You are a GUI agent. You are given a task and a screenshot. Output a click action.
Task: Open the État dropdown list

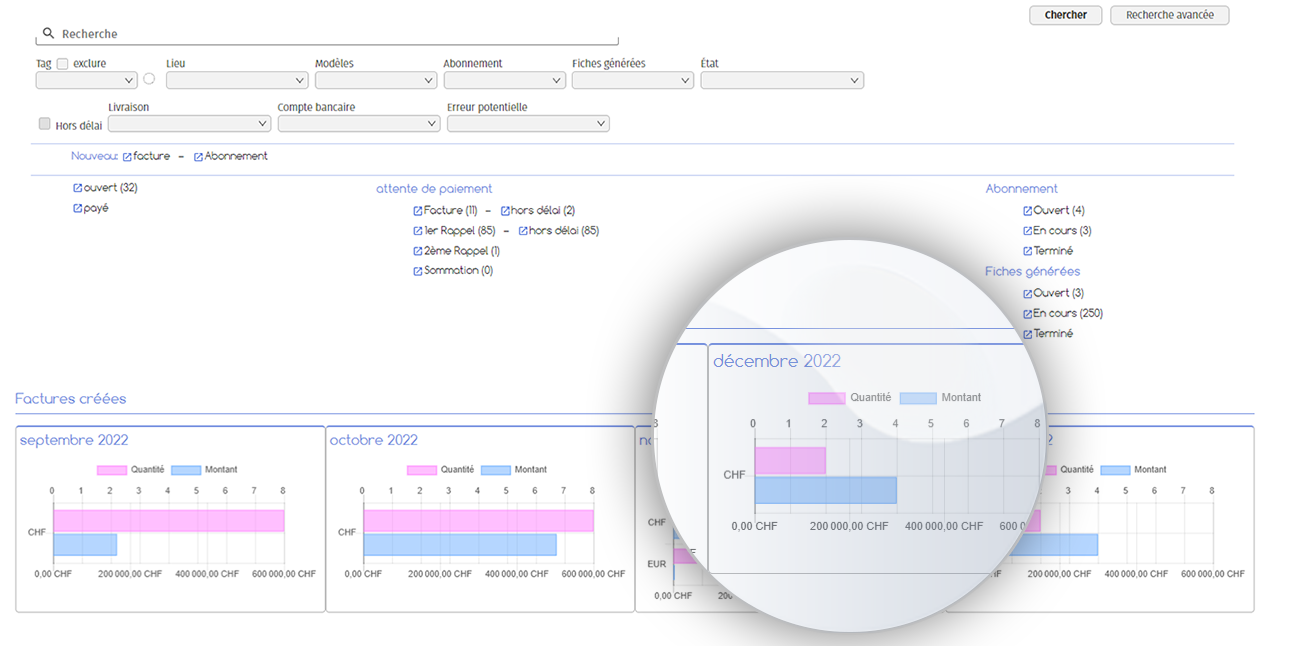[x=781, y=80]
